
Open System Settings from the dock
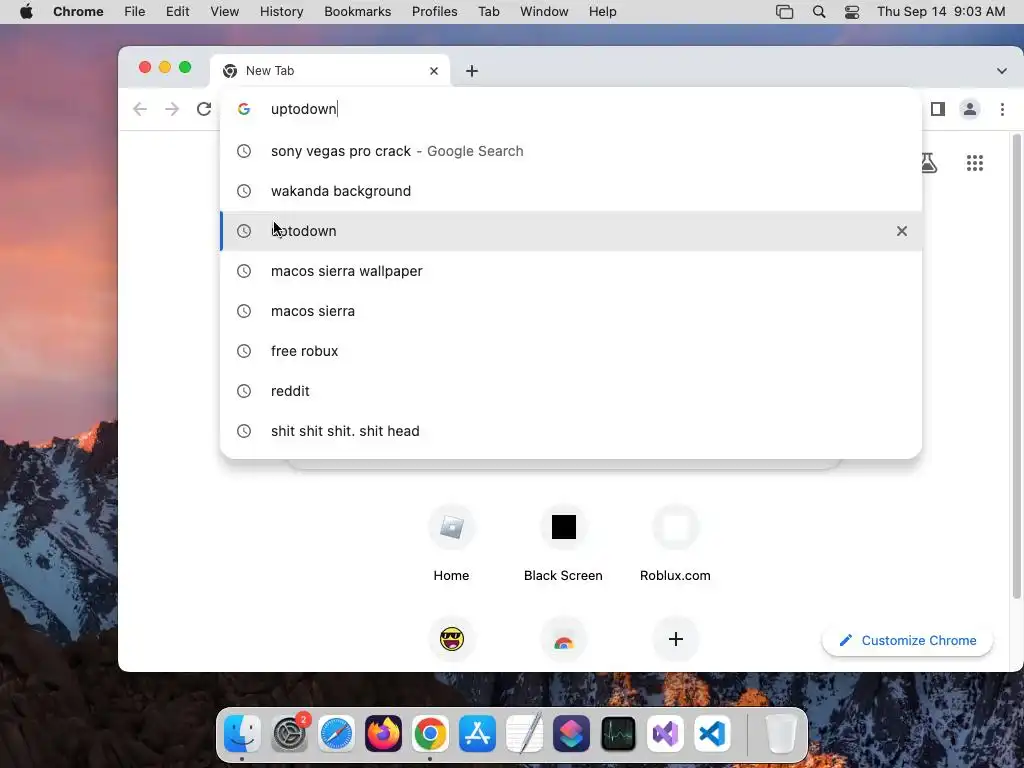tap(289, 733)
